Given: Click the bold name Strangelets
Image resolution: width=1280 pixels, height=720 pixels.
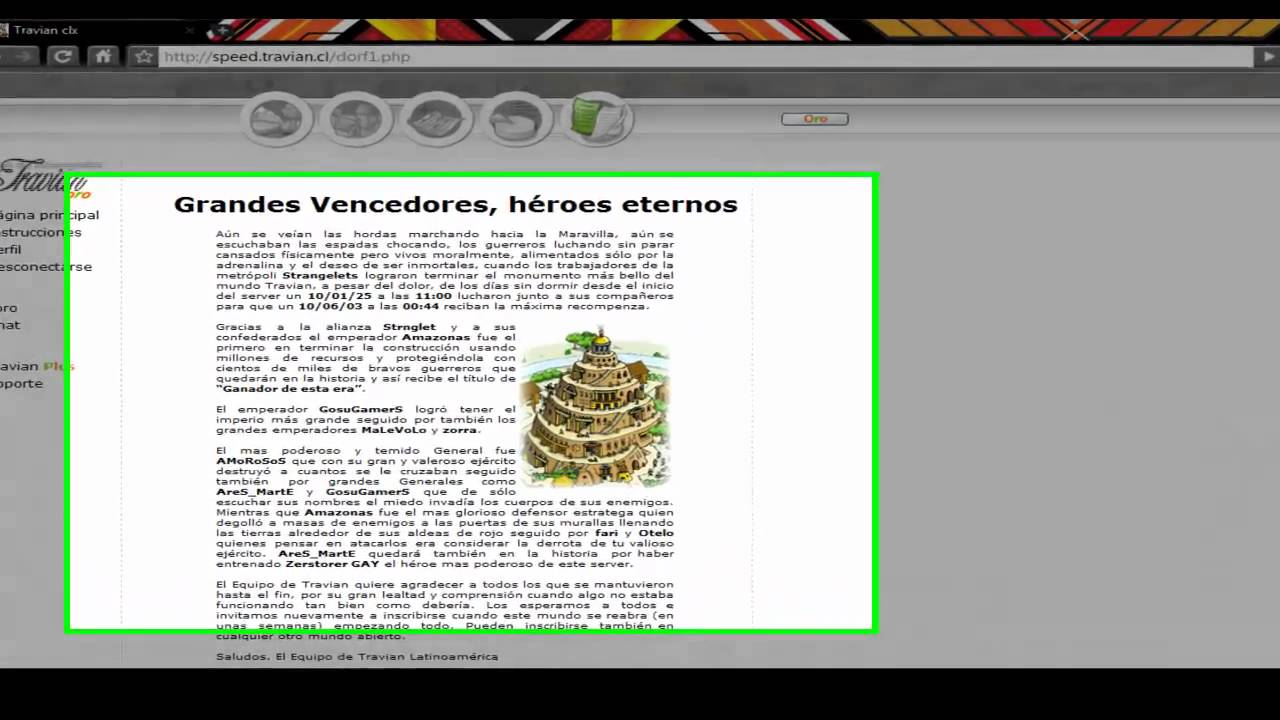Looking at the screenshot, I should pyautogui.click(x=320, y=275).
